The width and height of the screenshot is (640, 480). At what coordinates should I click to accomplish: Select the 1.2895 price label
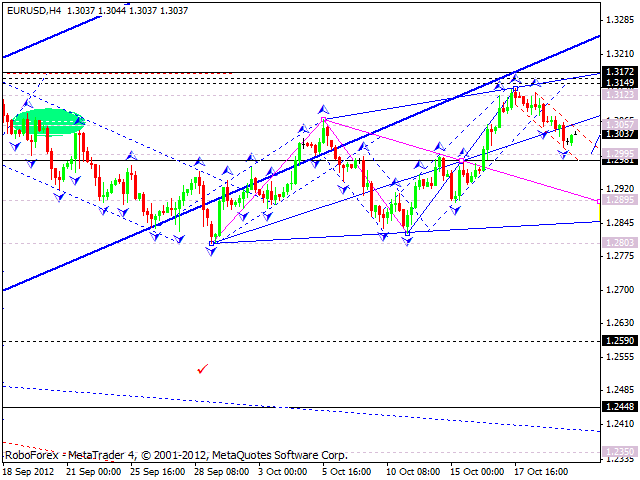pos(619,201)
